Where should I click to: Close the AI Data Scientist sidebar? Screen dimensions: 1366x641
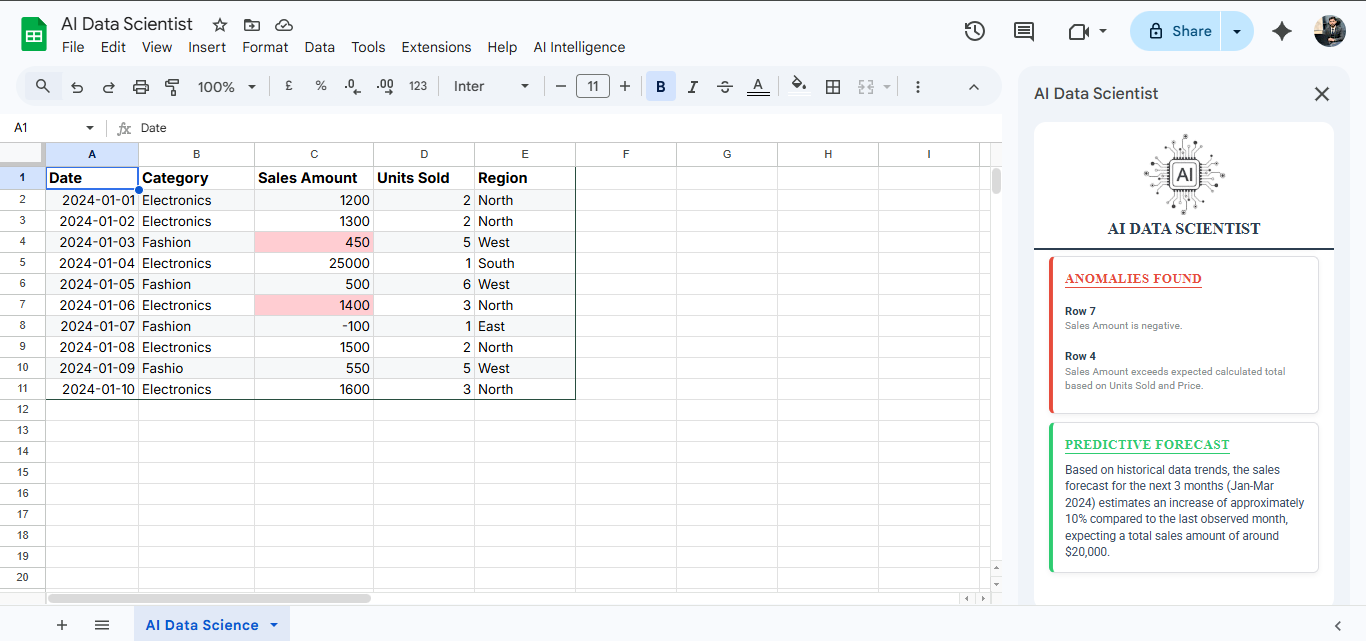[x=1322, y=93]
